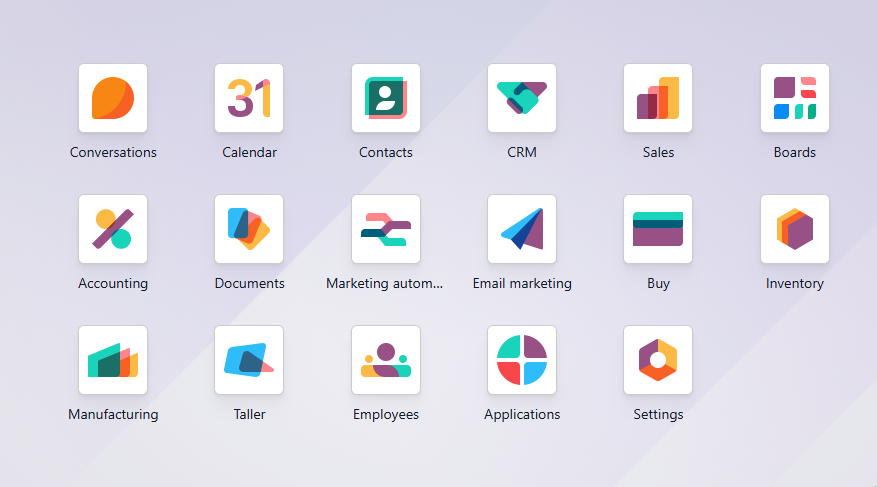Open the Accounting percent icon

click(x=113, y=229)
